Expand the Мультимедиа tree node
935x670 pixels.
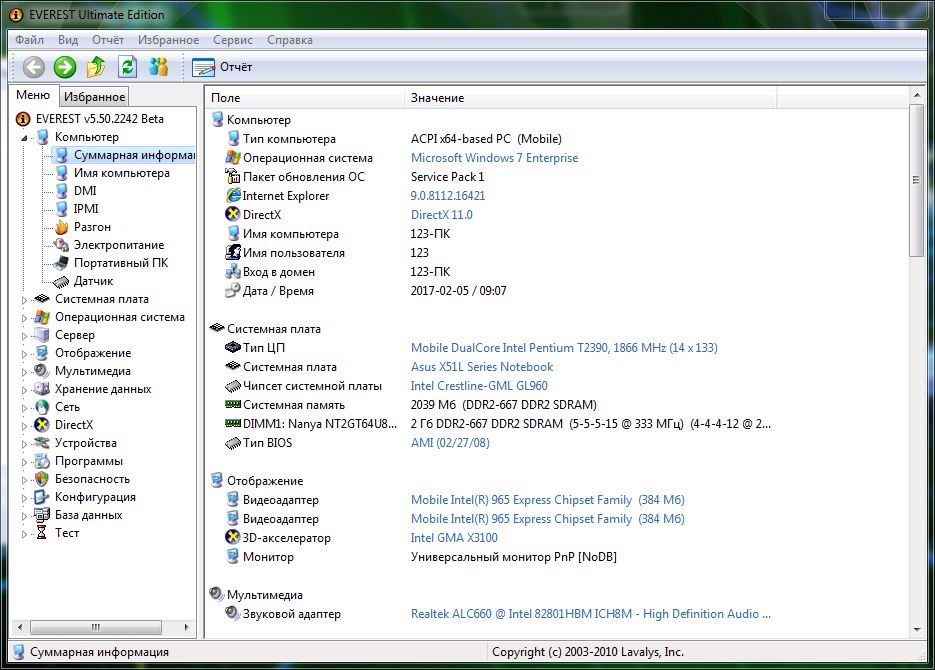click(24, 372)
